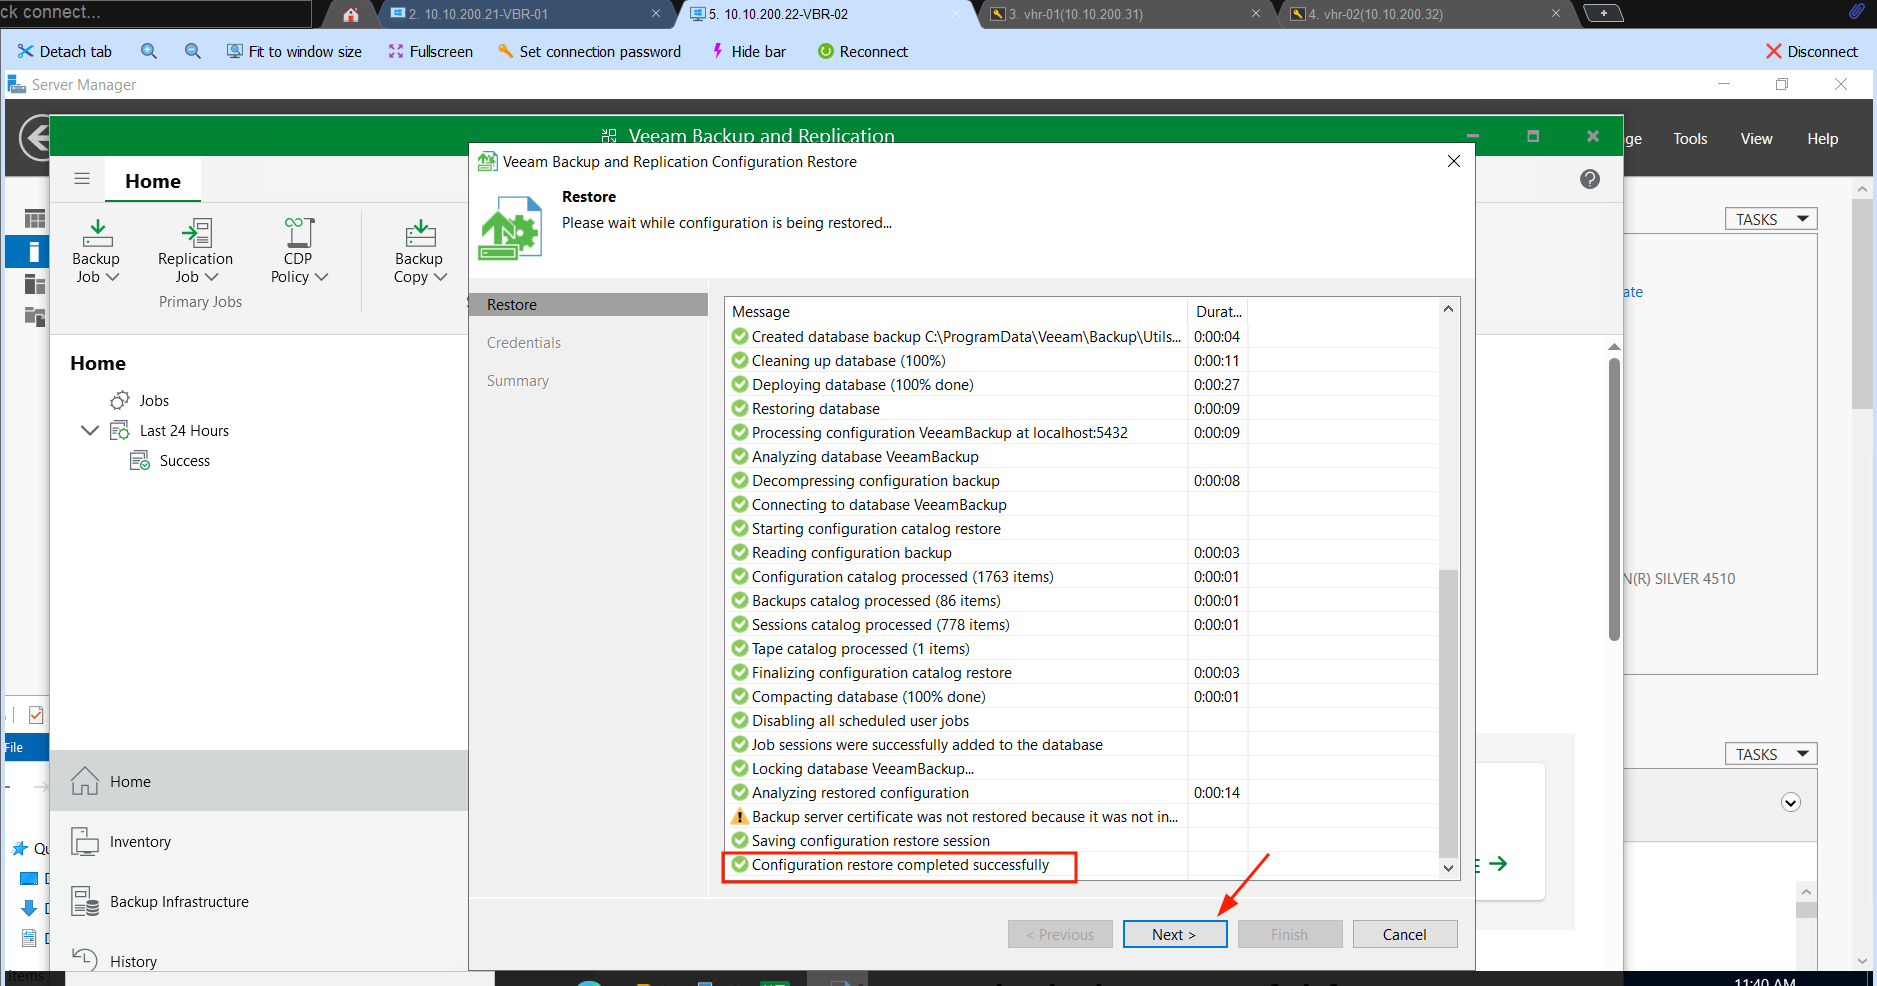
Task: Open the Veeam hamburger main menu
Action: (x=82, y=179)
